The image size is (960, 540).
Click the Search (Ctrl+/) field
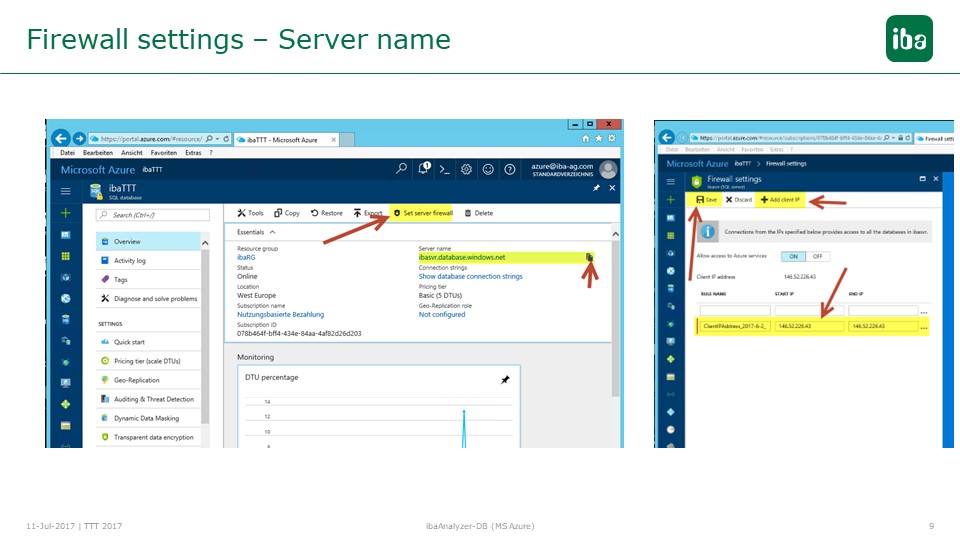pyautogui.click(x=153, y=215)
